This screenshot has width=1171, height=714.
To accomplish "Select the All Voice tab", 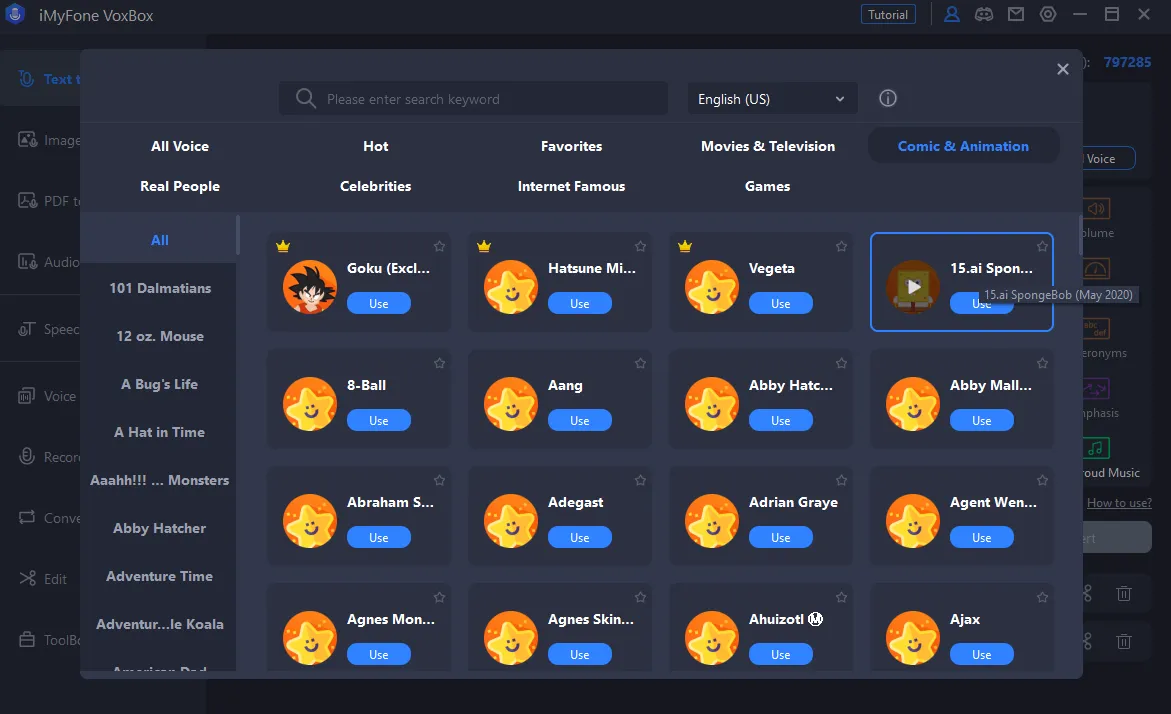I will 180,146.
